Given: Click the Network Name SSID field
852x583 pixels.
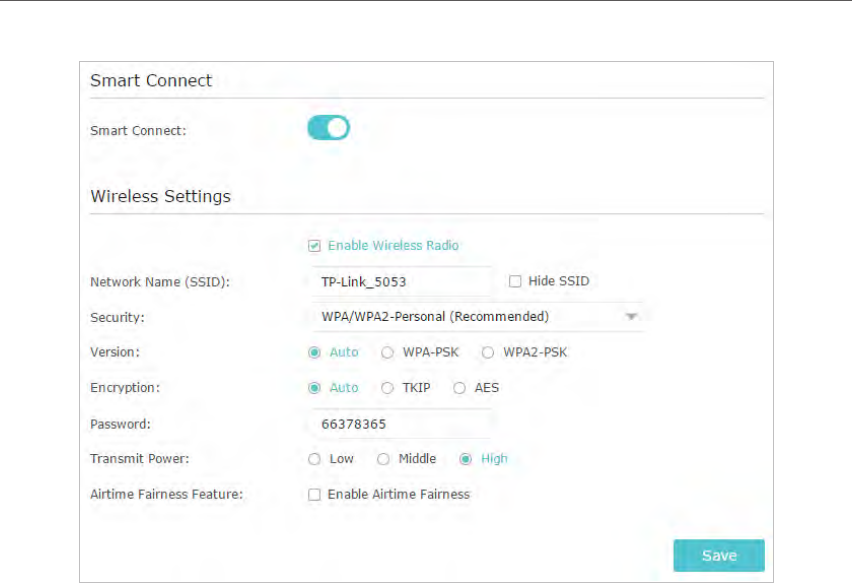Looking at the screenshot, I should (402, 281).
